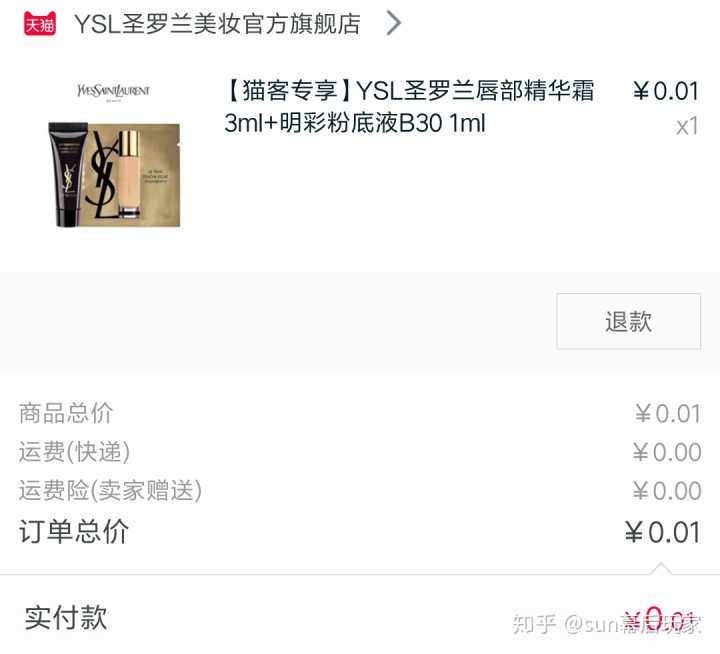Expand store page using the right chevron
Viewport: 720px width, 654px height.
pyautogui.click(x=394, y=23)
